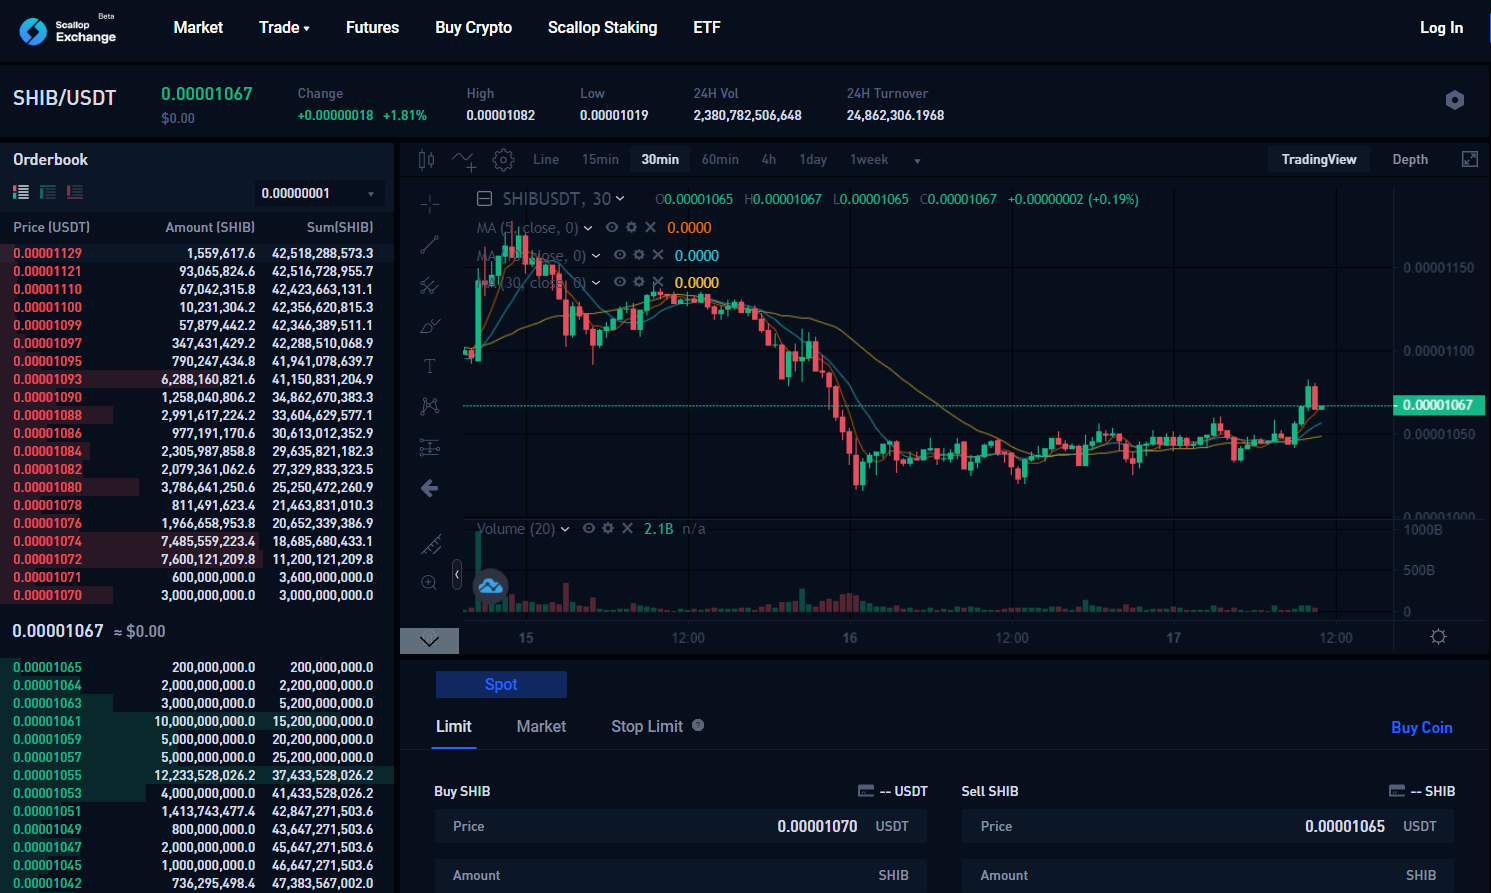Select the trend line drawing tool
The image size is (1491, 893).
[430, 244]
